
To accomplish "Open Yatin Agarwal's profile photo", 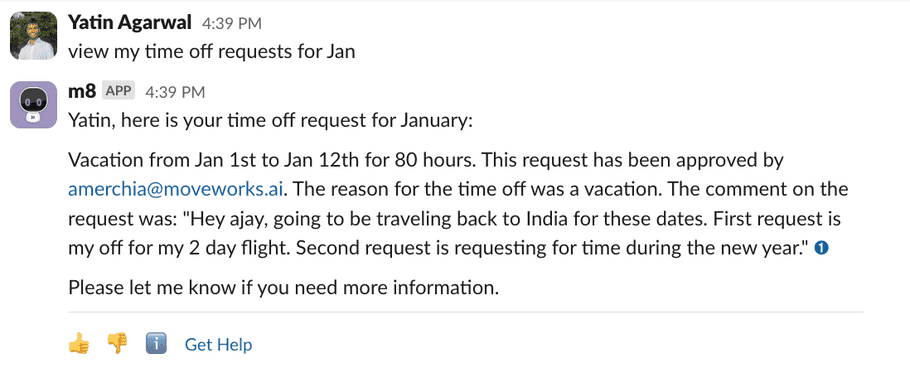I will 34,36.
